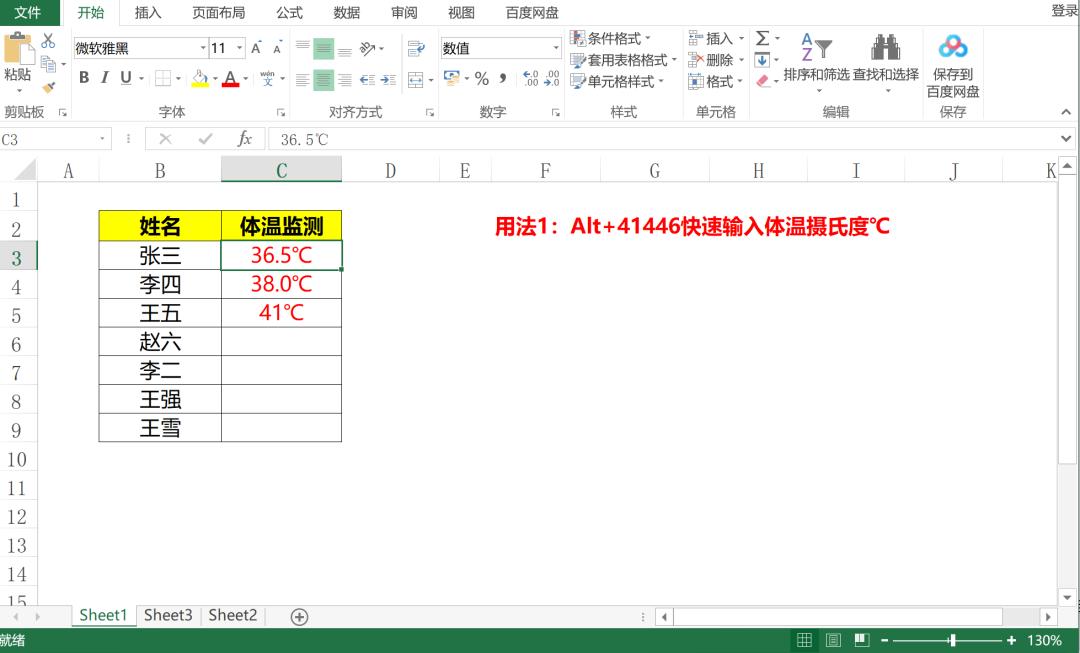Open the Fill Color dropdown arrow

click(215, 78)
